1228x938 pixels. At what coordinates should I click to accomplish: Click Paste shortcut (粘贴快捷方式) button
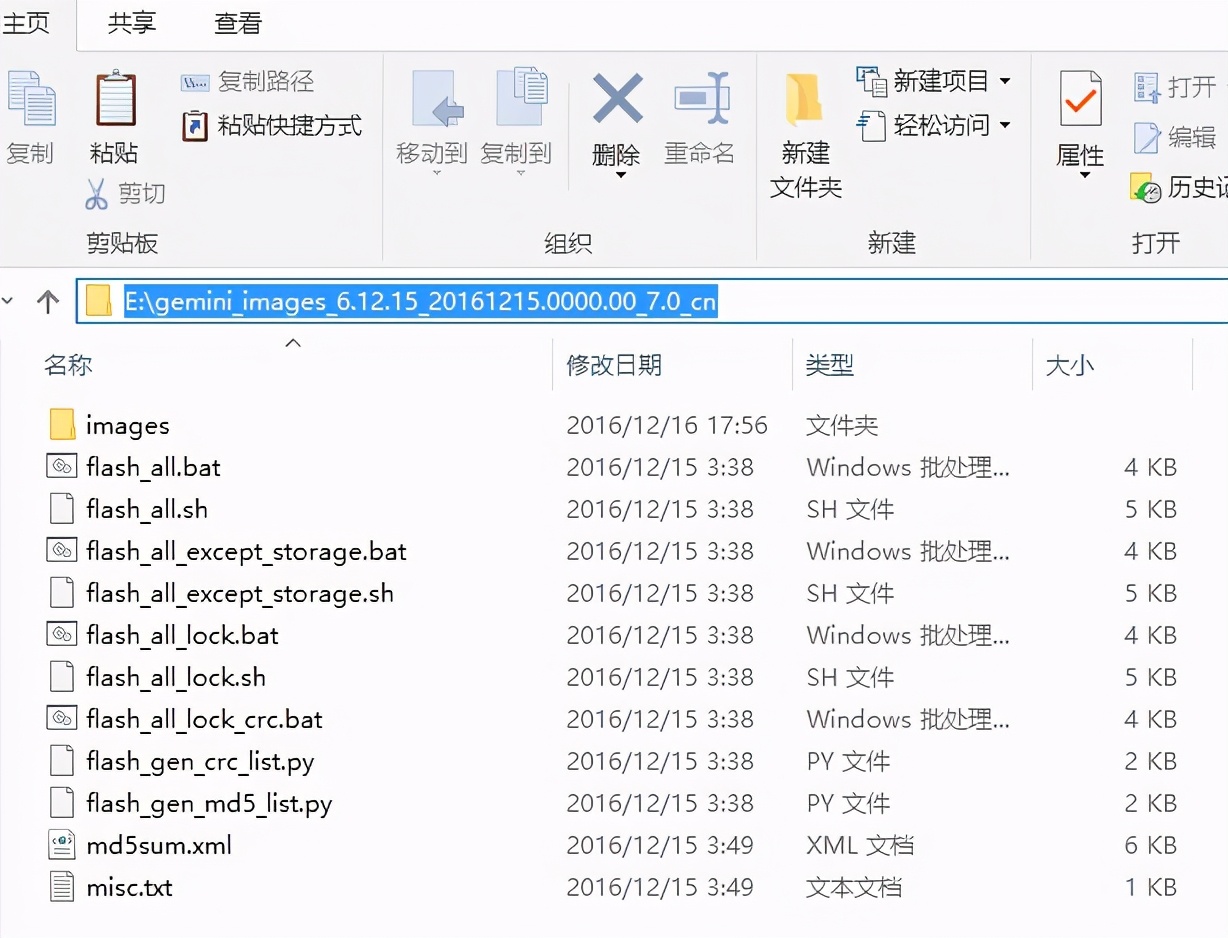pyautogui.click(x=272, y=126)
